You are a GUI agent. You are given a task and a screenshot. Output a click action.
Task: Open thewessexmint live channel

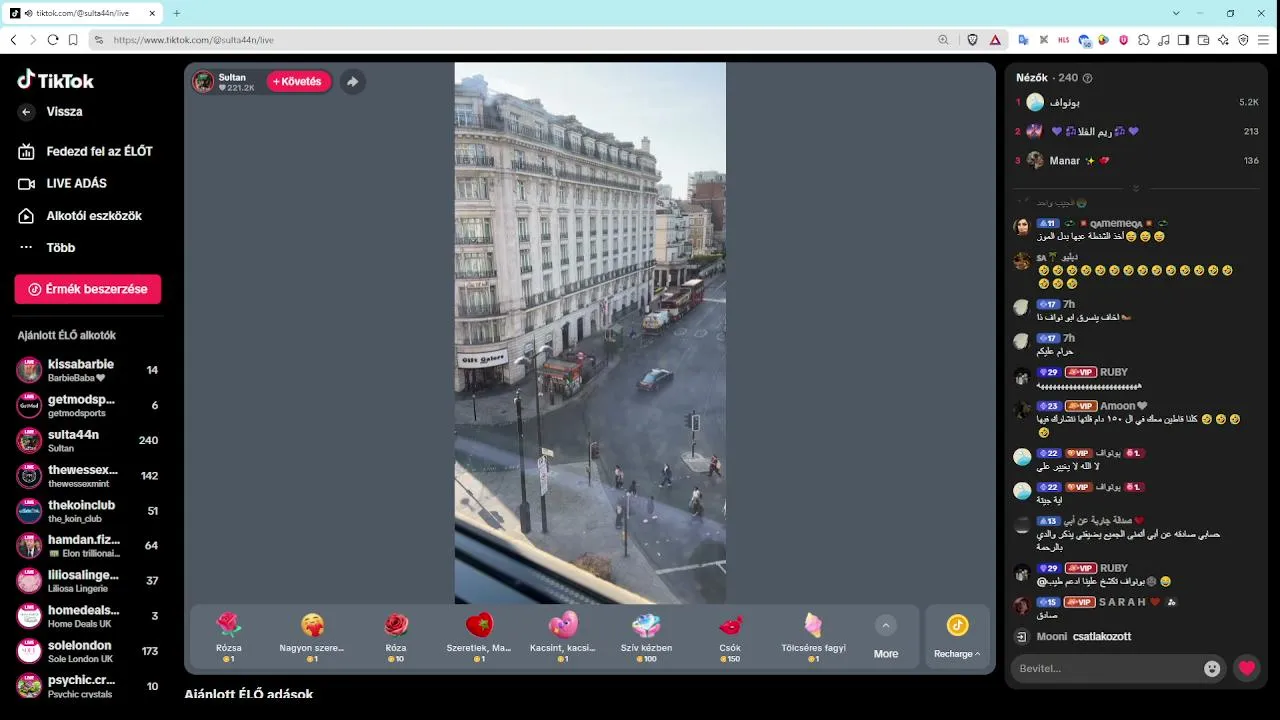pyautogui.click(x=88, y=475)
